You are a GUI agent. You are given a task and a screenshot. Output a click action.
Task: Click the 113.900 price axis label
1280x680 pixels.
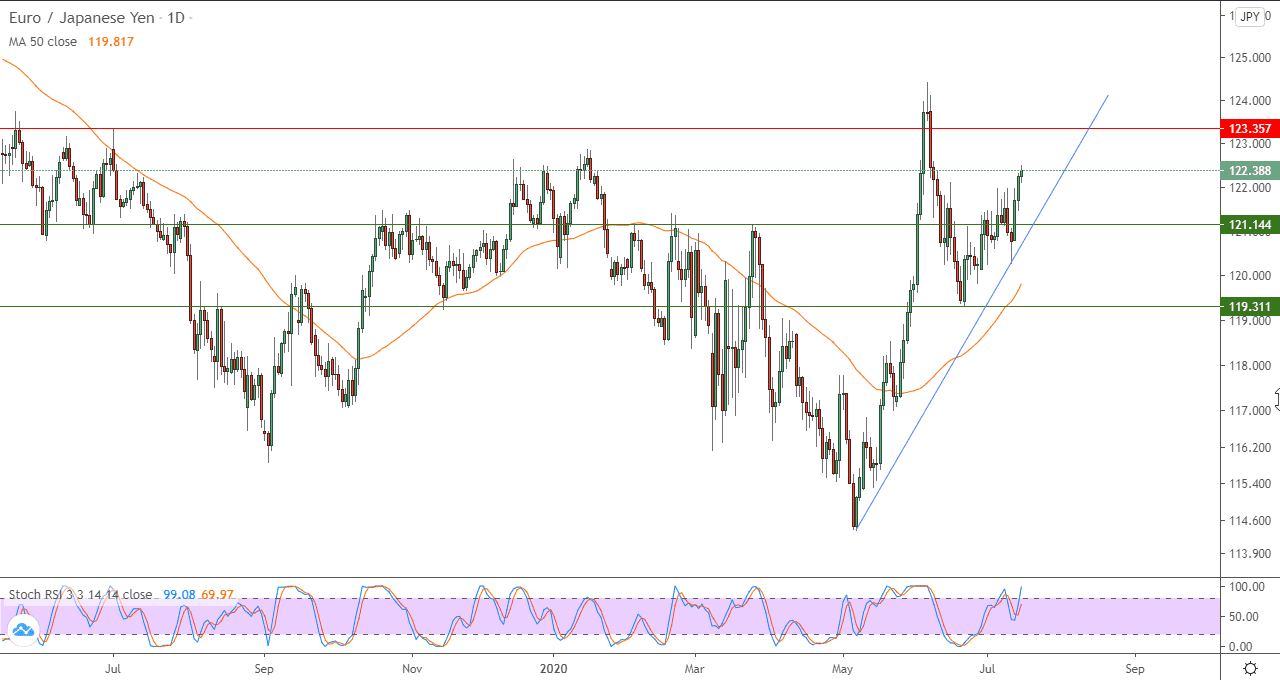[1250, 553]
